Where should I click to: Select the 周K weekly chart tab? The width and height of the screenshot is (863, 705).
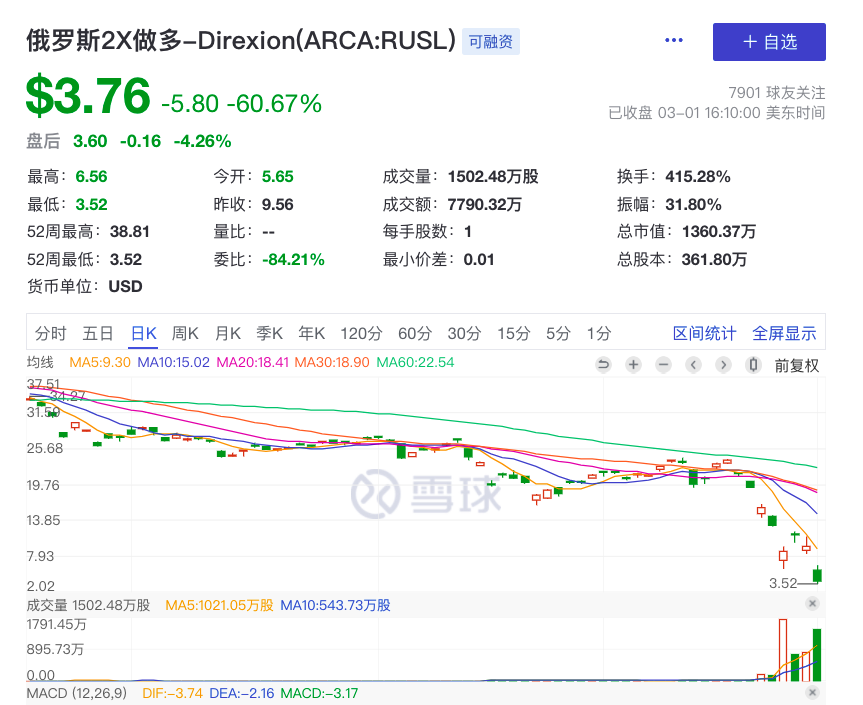185,333
